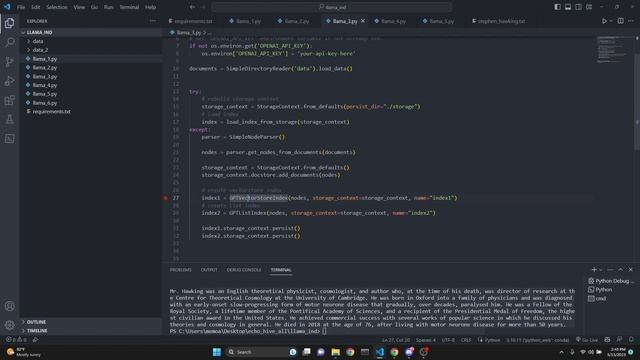
Task: Switch to the OUTPUT panel tab
Action: (209, 270)
